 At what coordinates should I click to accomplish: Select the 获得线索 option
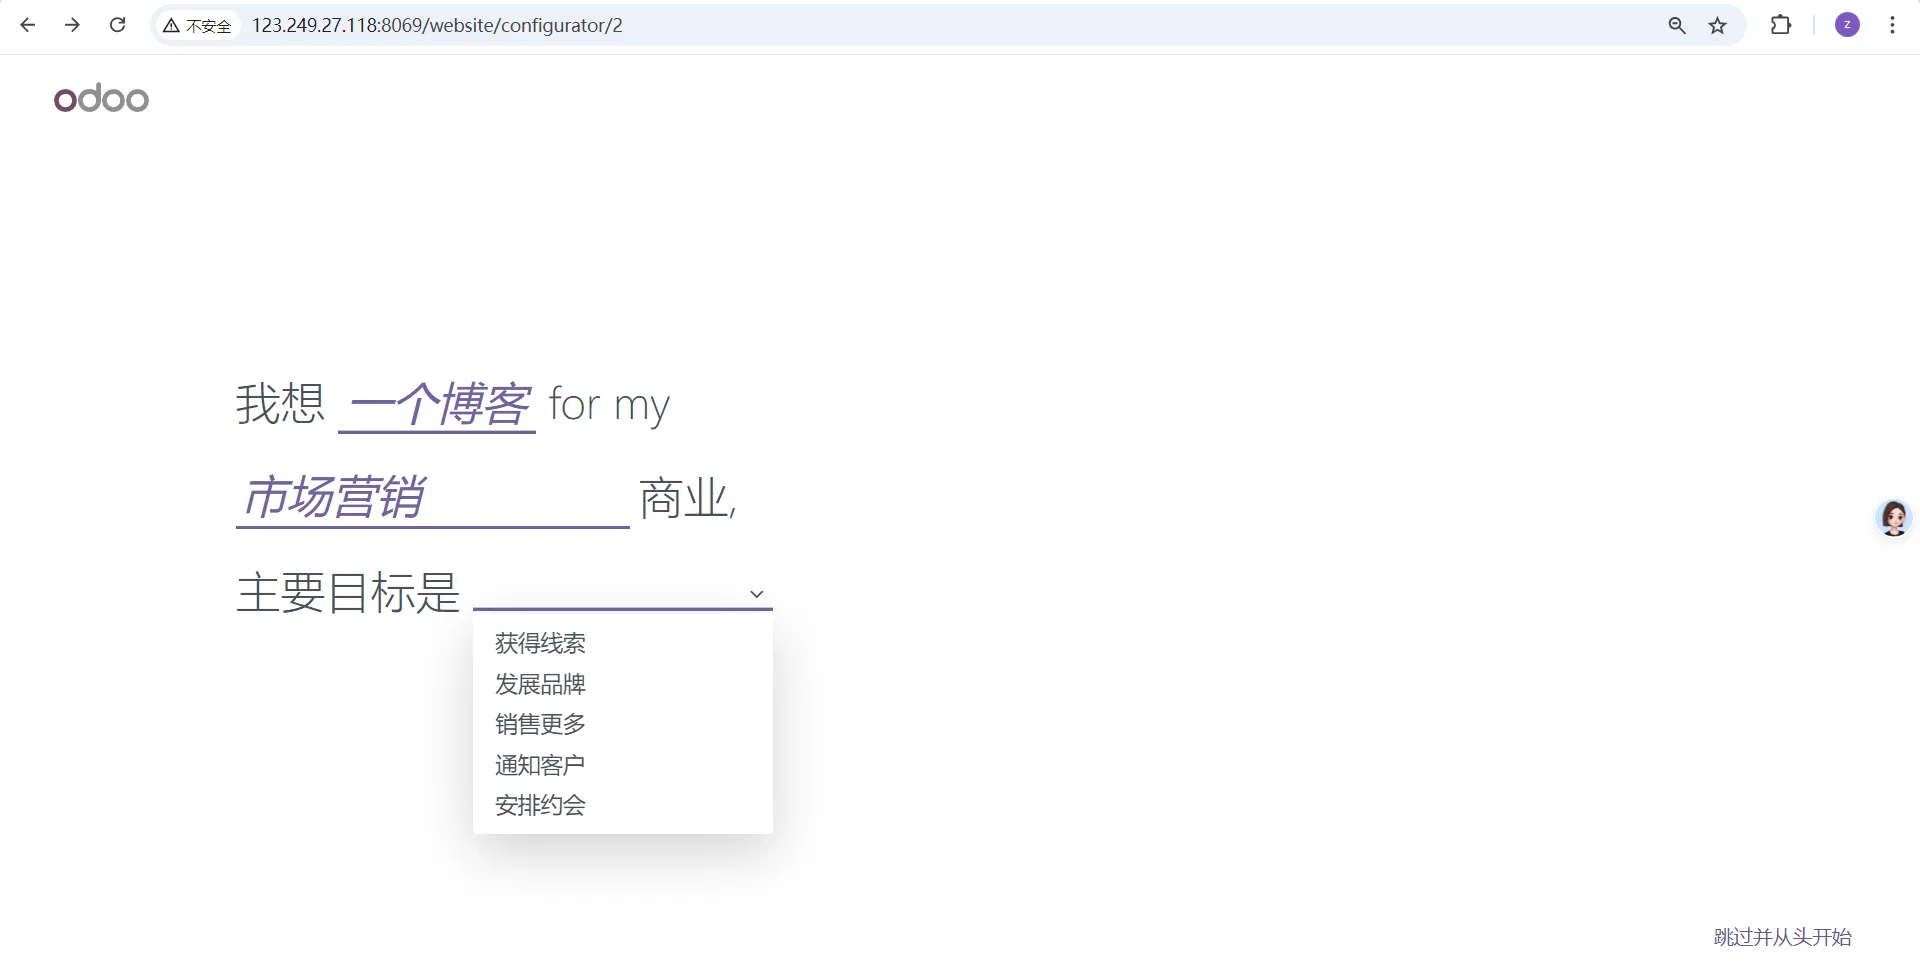(x=540, y=643)
